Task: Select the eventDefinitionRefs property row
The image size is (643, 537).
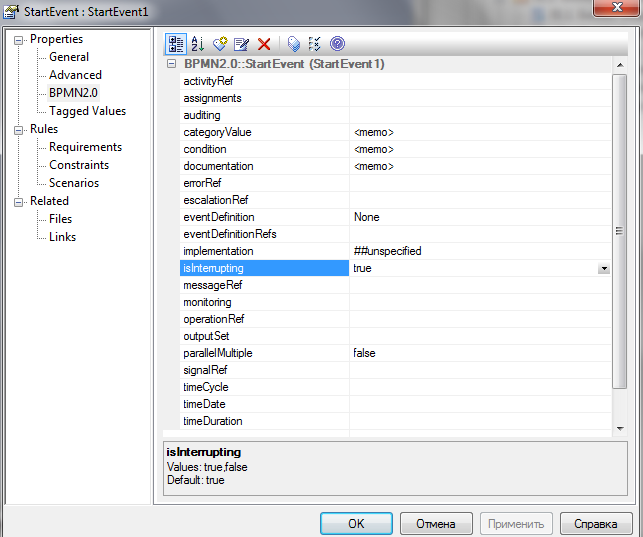Action: [x=395, y=234]
